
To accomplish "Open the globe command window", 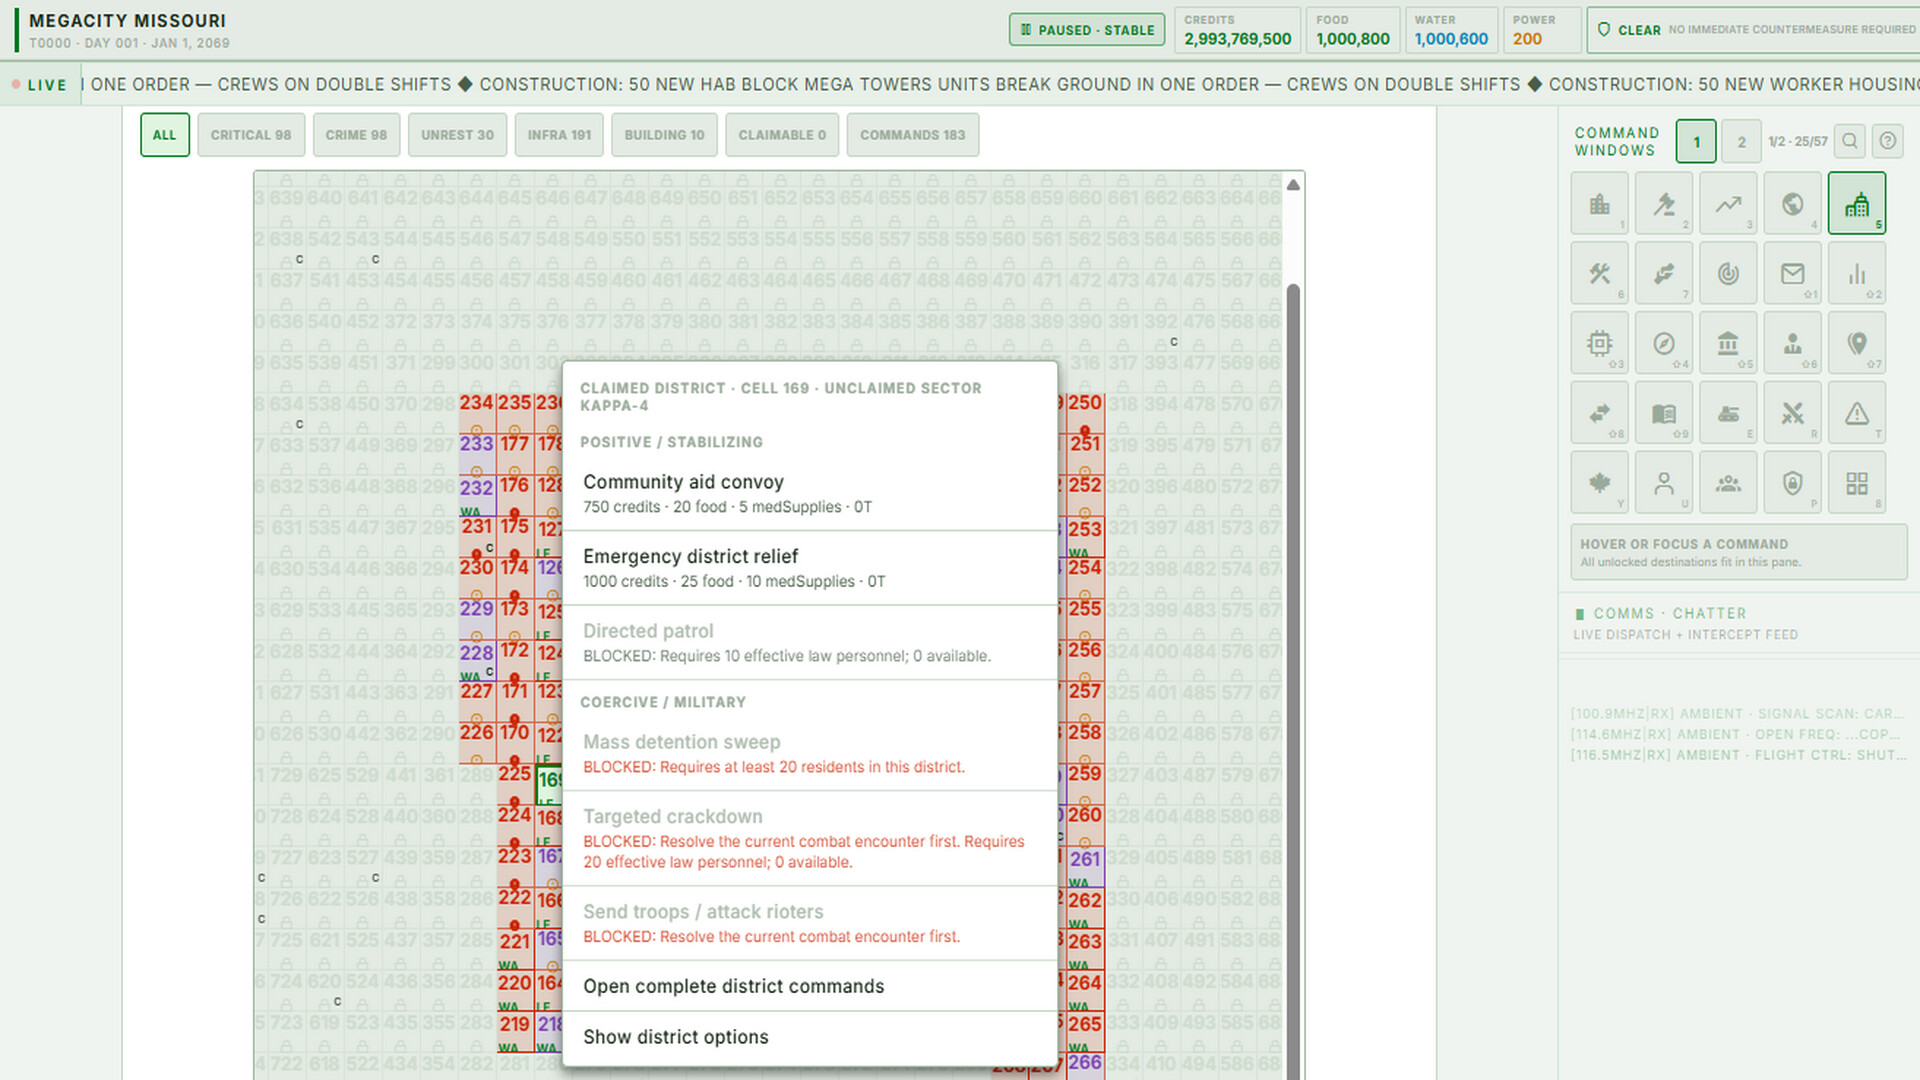I will (1792, 203).
